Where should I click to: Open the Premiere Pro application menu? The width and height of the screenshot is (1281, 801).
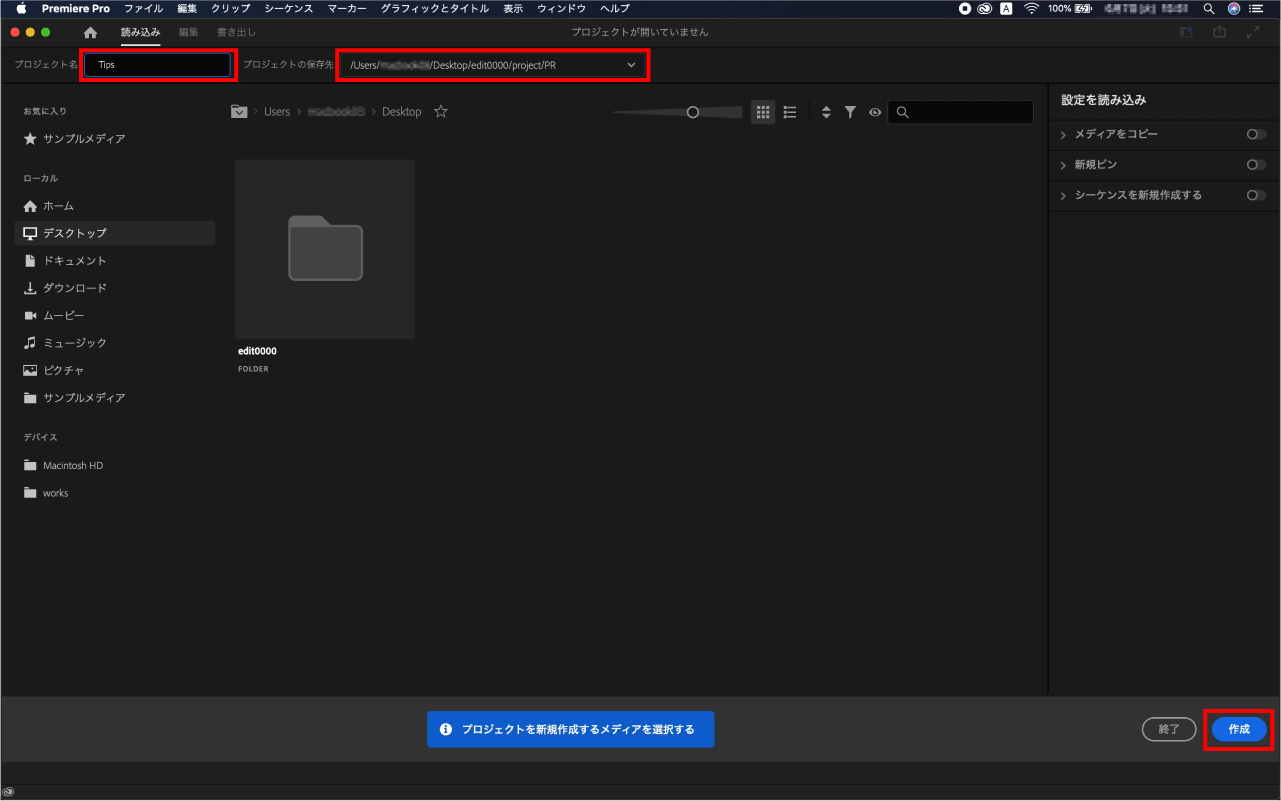(76, 8)
